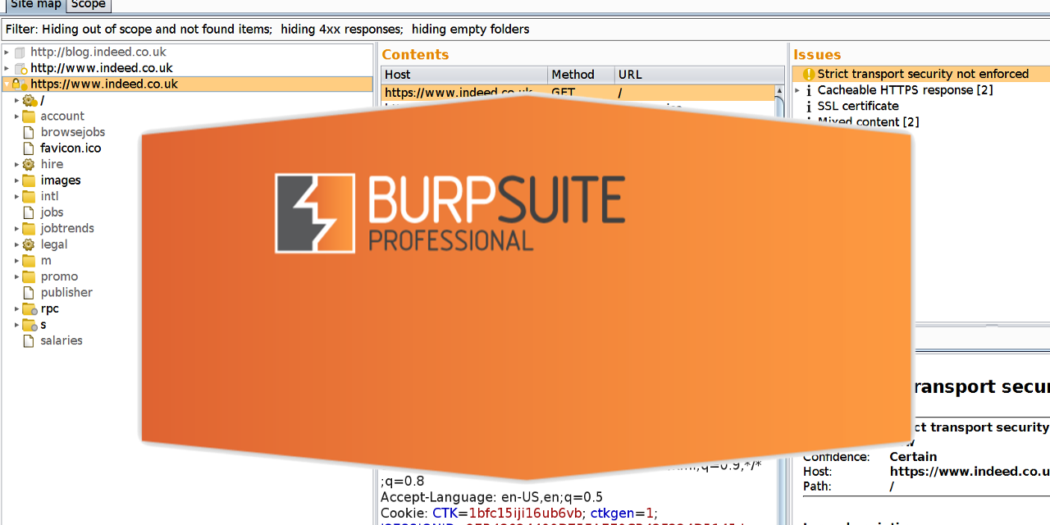Select the salaries tree item
Image resolution: width=1050 pixels, height=525 pixels.
click(x=62, y=341)
